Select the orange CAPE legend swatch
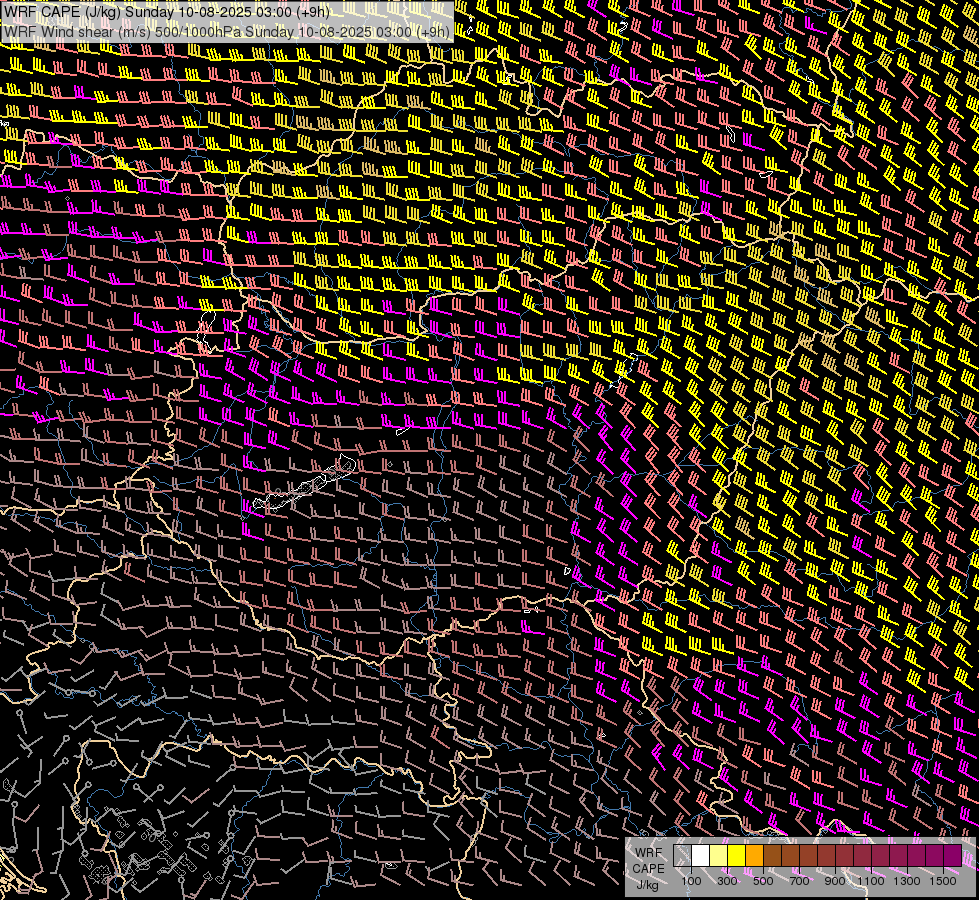This screenshot has height=900, width=979. click(754, 855)
